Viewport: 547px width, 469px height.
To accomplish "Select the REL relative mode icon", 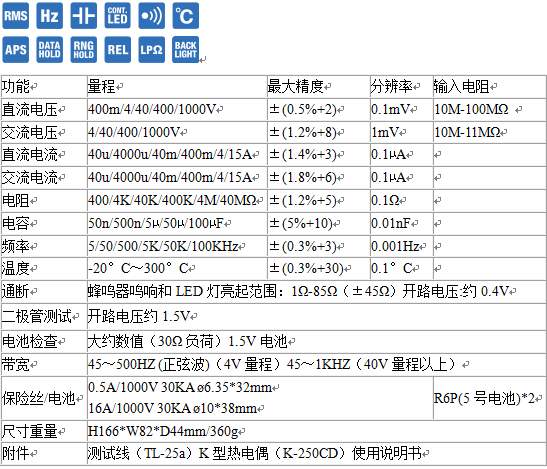I will [x=118, y=50].
